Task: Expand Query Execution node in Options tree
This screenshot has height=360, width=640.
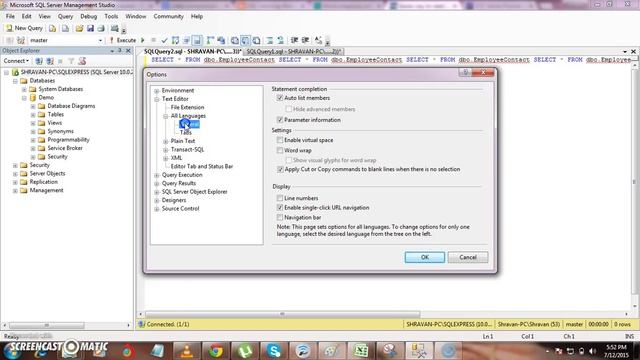Action: (x=157, y=175)
